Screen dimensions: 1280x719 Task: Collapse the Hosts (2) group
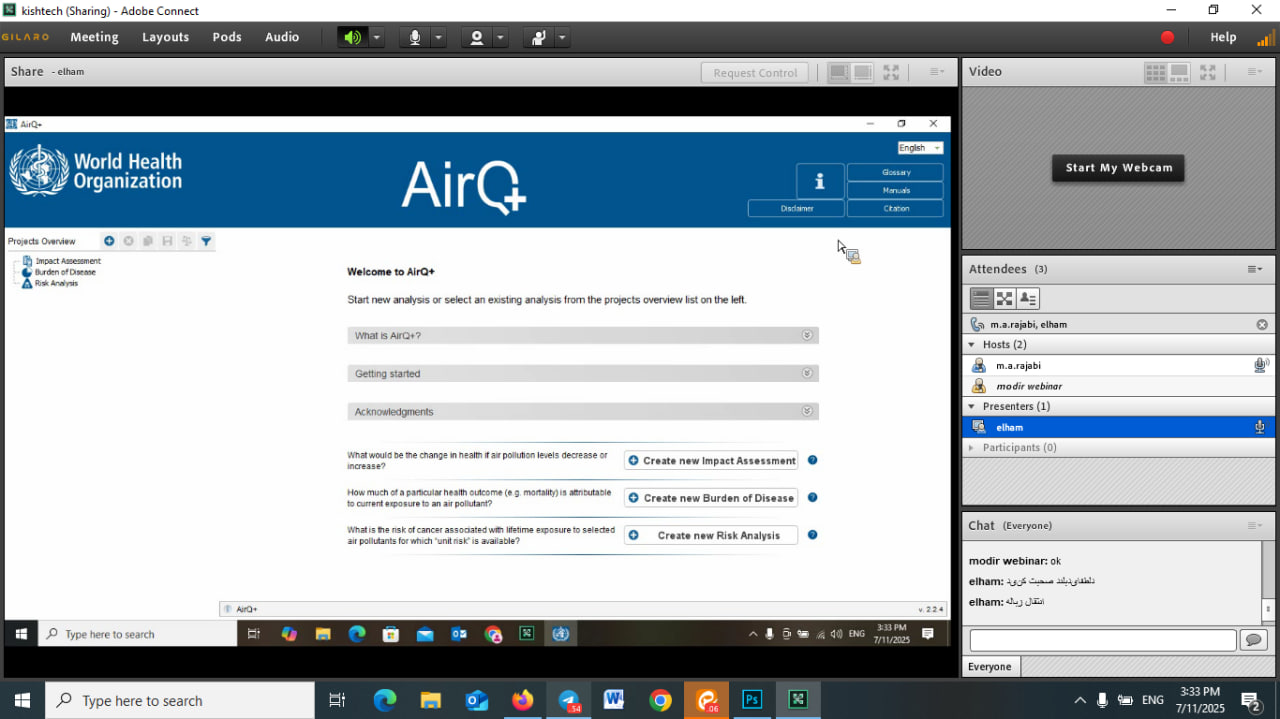[971, 345]
